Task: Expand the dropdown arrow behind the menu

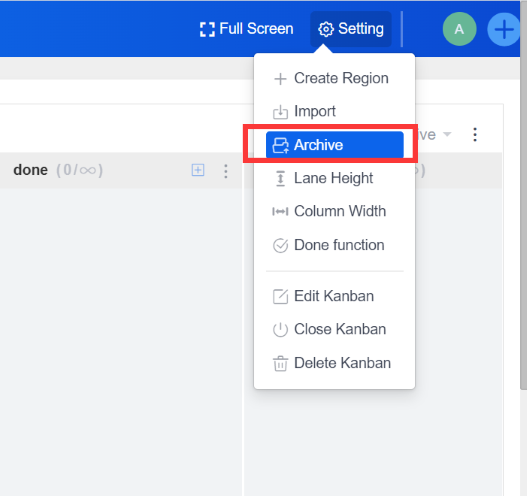Action: coord(447,134)
